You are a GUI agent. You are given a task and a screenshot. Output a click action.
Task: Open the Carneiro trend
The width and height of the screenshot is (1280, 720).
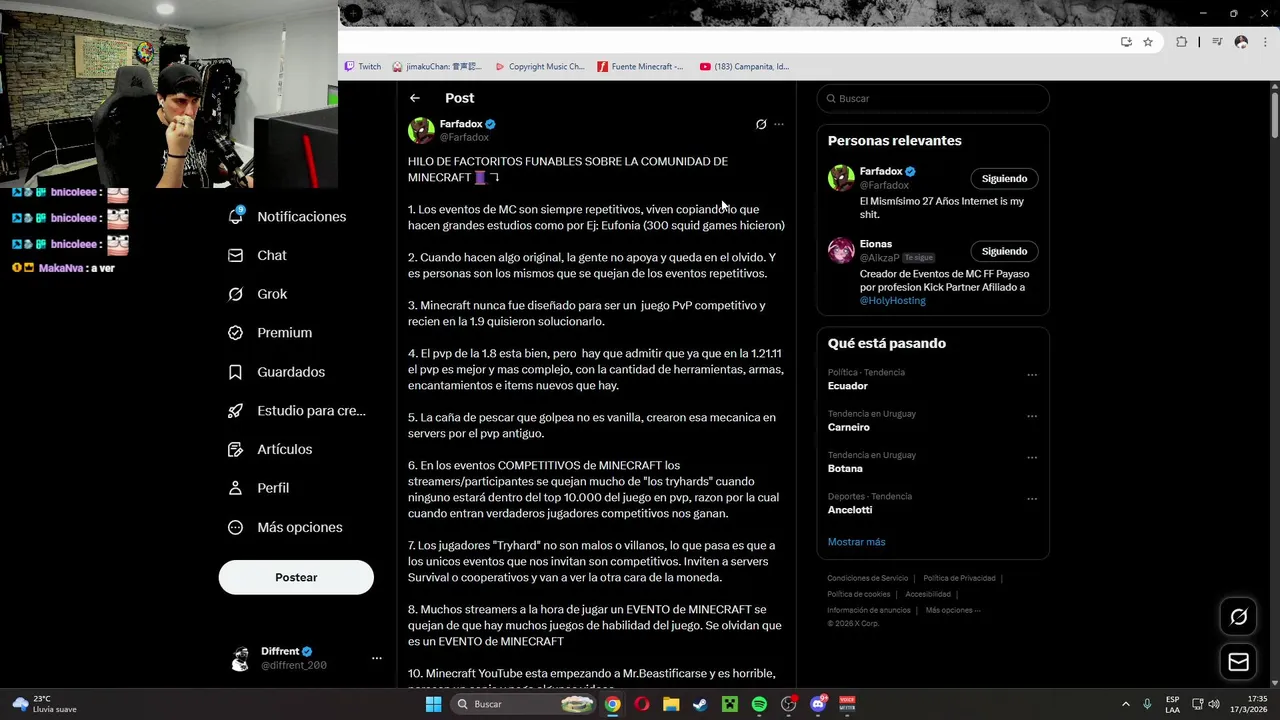click(x=849, y=427)
